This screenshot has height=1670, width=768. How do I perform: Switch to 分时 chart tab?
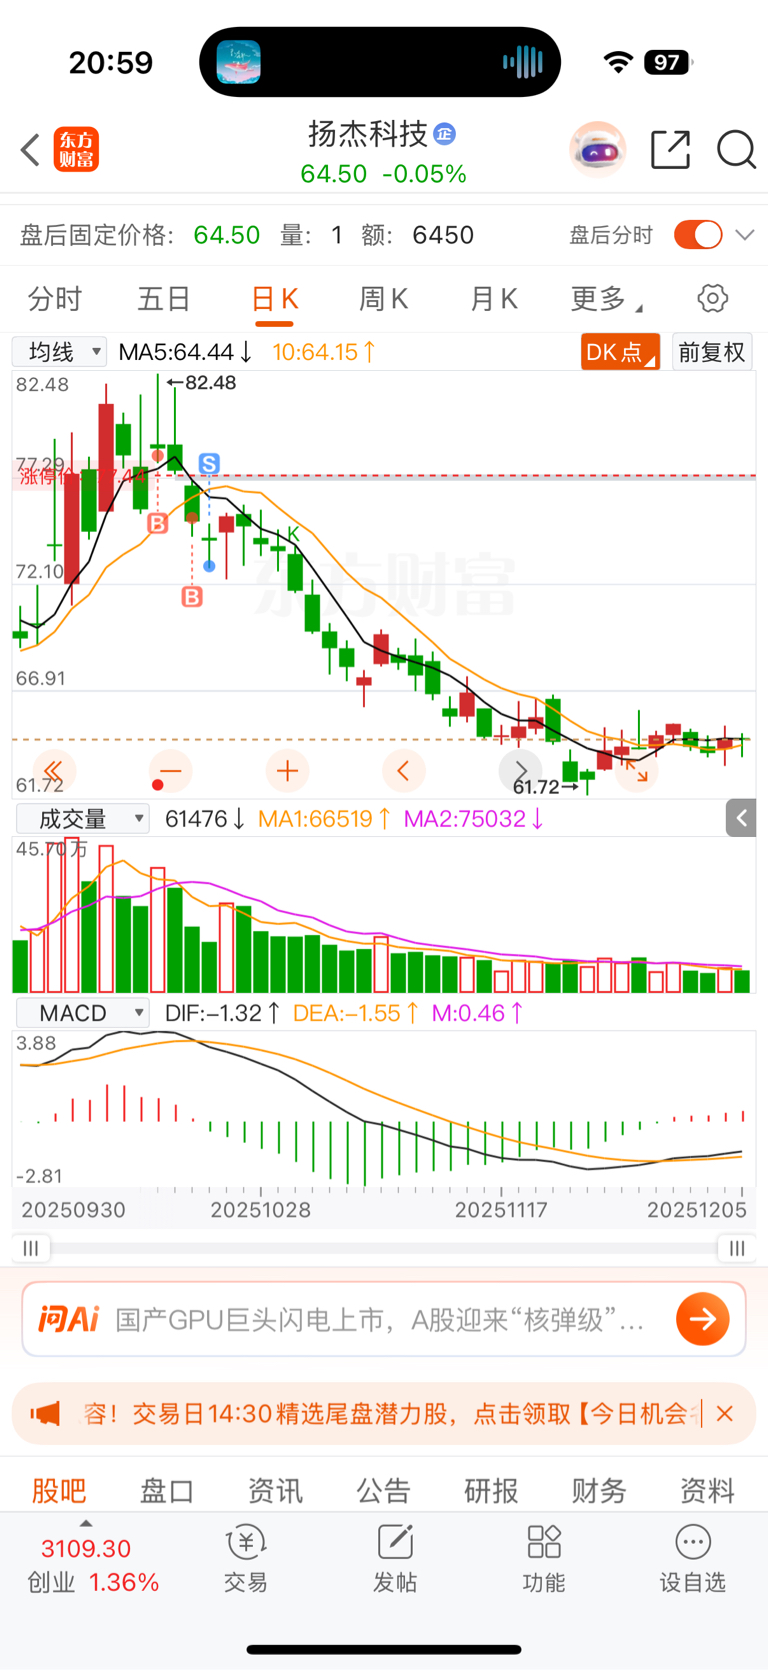point(55,298)
